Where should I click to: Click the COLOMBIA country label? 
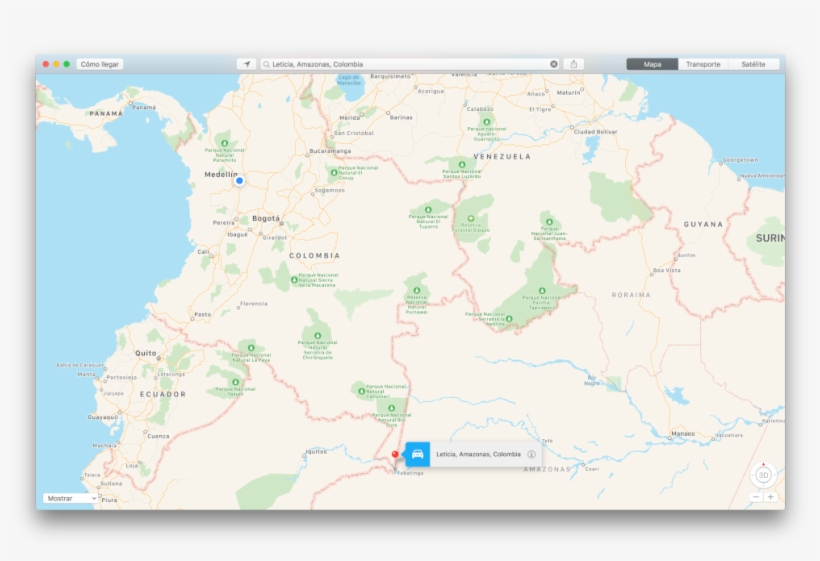(315, 256)
